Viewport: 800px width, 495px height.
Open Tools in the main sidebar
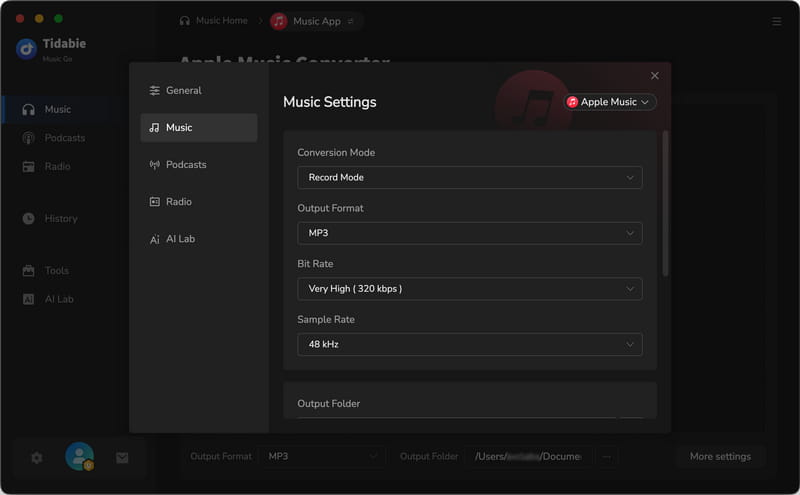61,270
